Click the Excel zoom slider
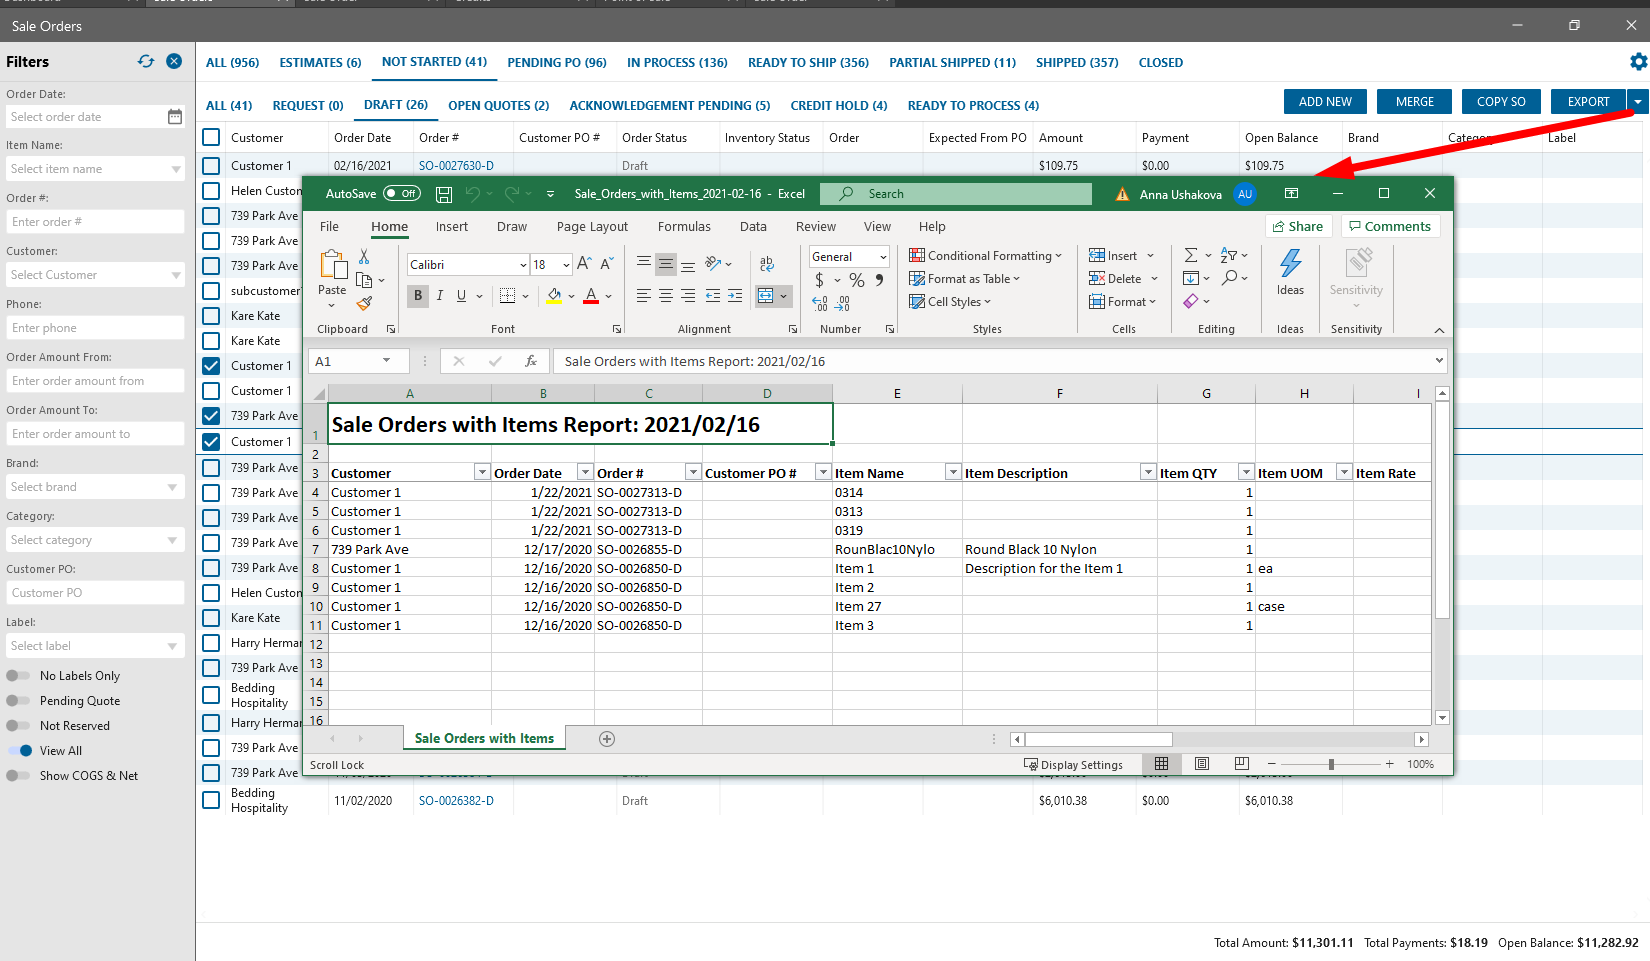Viewport: 1650px width, 961px height. click(1331, 764)
